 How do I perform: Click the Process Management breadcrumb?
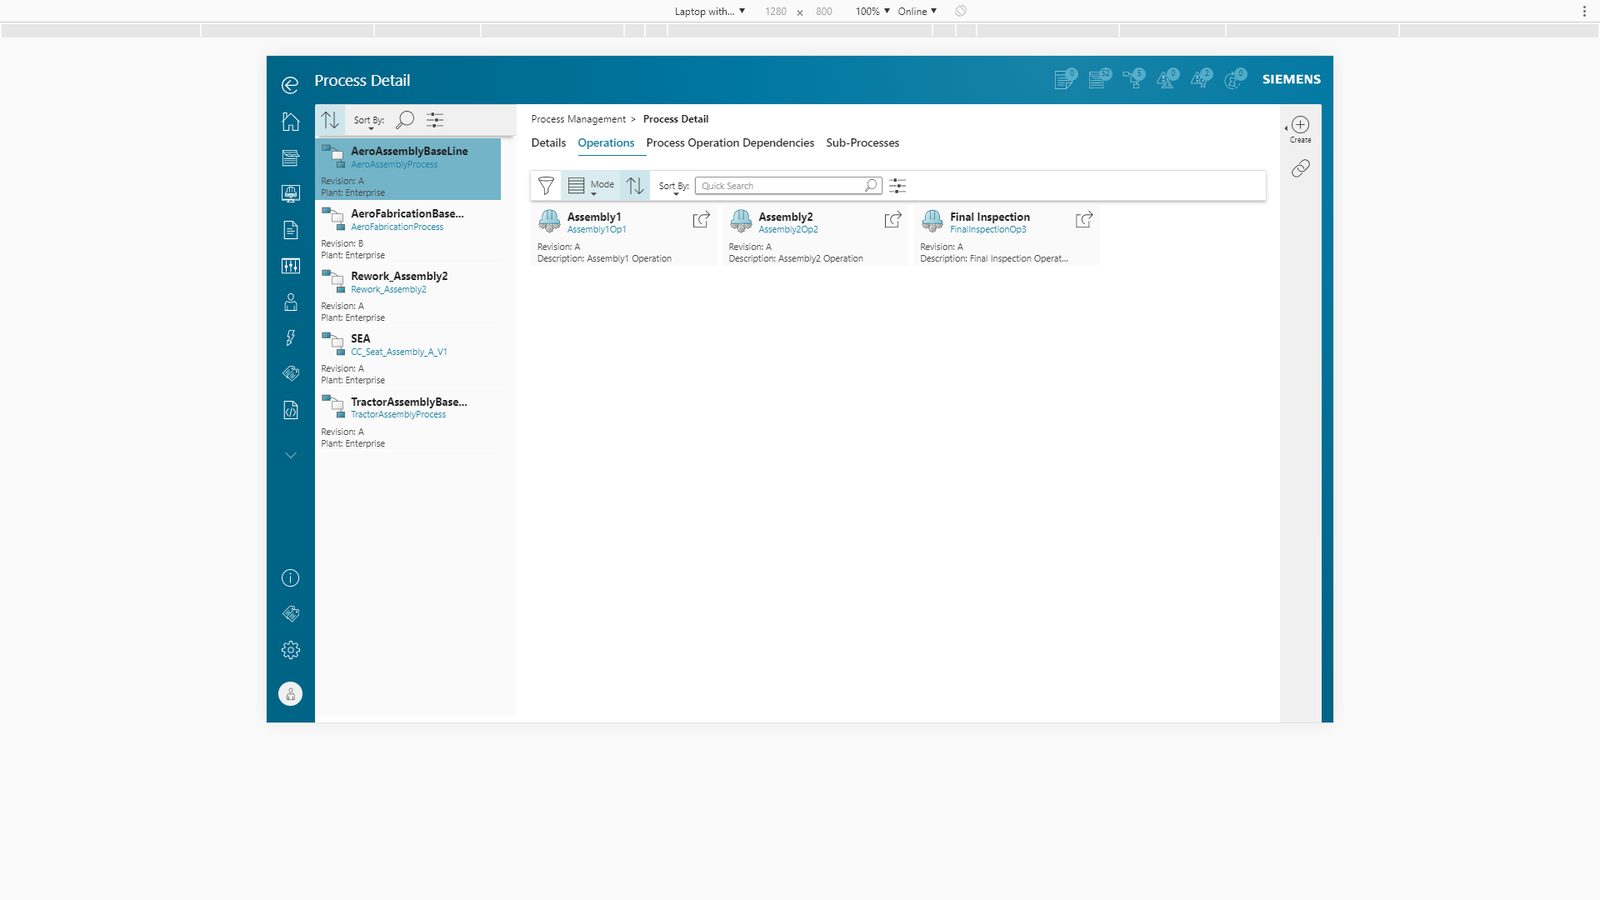pyautogui.click(x=578, y=119)
